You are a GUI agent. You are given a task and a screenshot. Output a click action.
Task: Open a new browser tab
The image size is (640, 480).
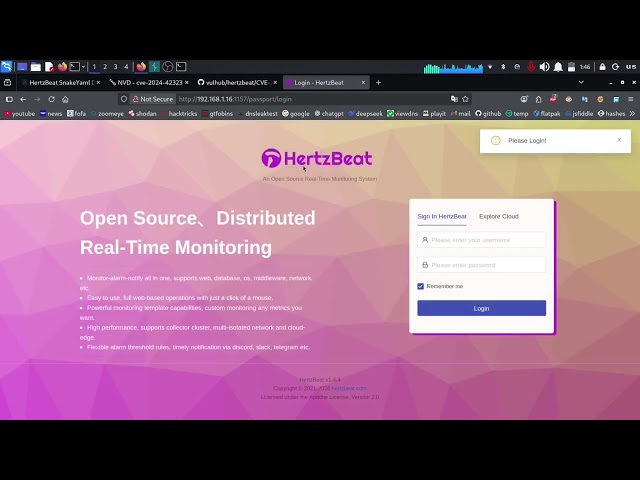378,82
